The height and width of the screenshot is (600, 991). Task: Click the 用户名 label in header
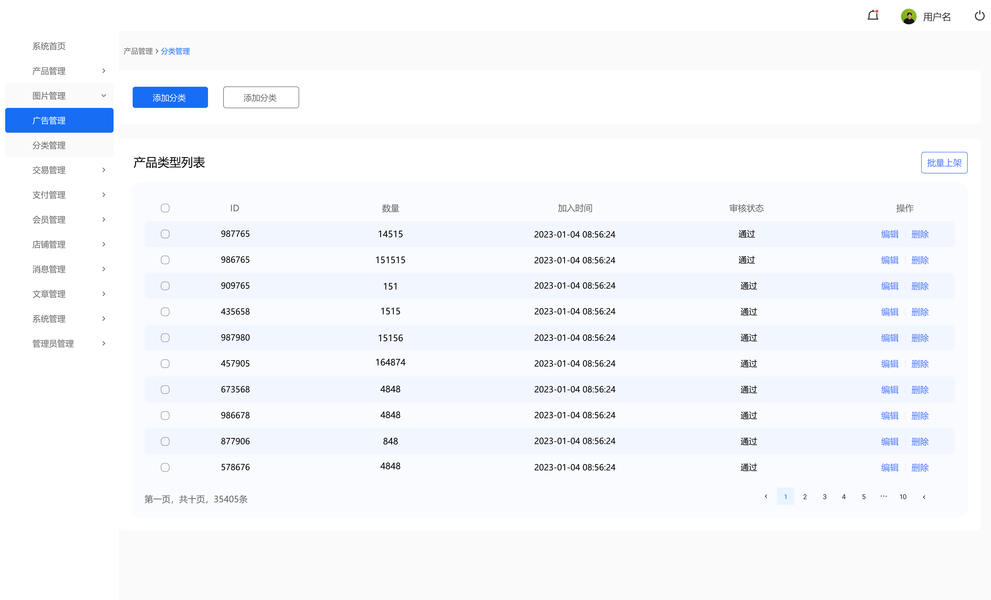937,17
